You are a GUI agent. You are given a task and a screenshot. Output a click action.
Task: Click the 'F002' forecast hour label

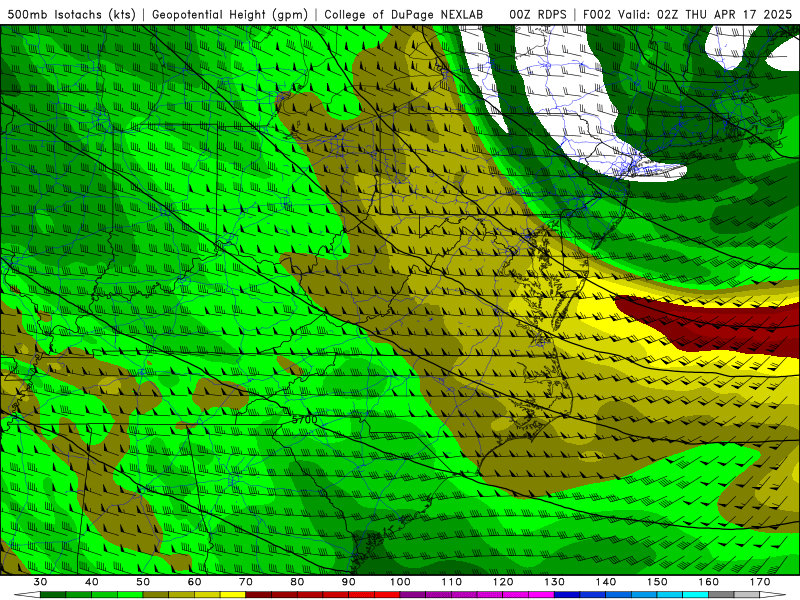coord(596,14)
